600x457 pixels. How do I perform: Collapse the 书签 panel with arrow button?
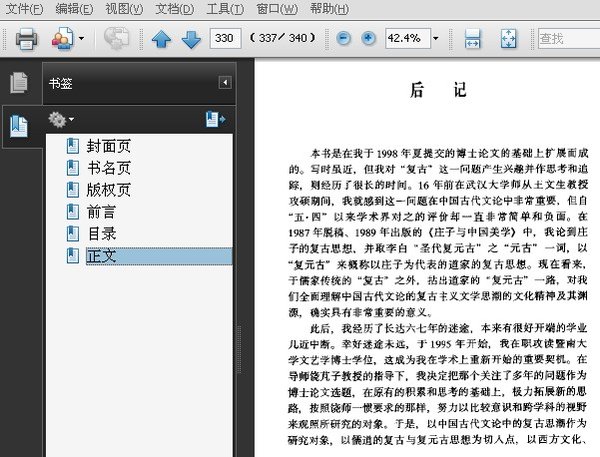click(x=225, y=82)
